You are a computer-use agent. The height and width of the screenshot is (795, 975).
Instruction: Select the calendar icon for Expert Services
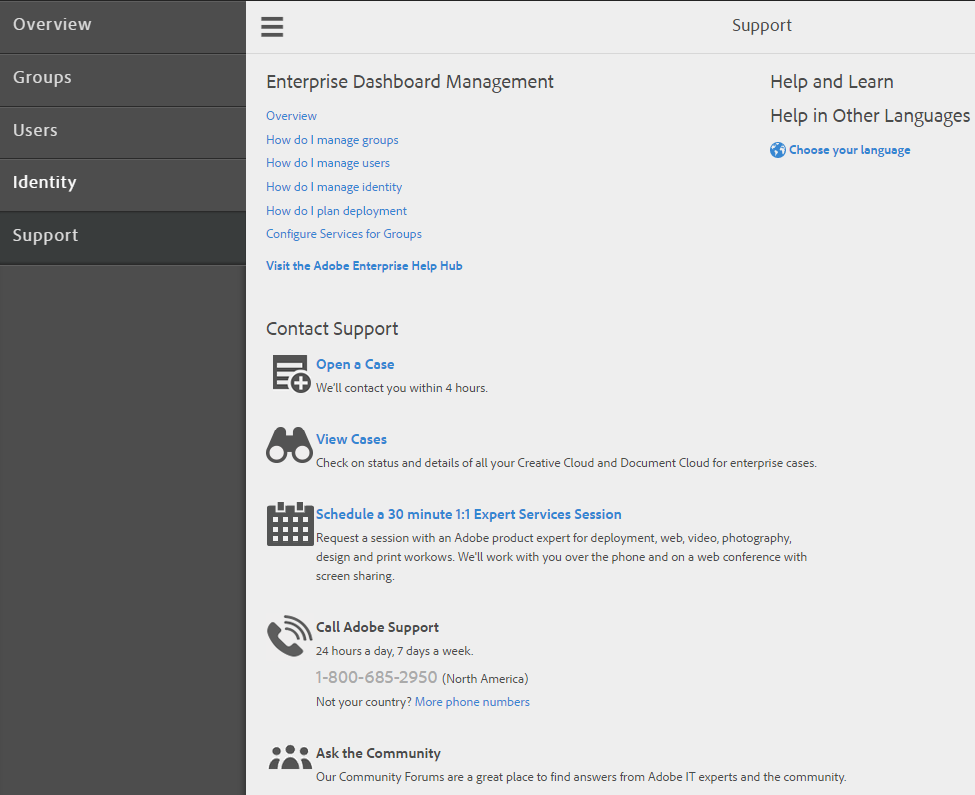pos(289,523)
